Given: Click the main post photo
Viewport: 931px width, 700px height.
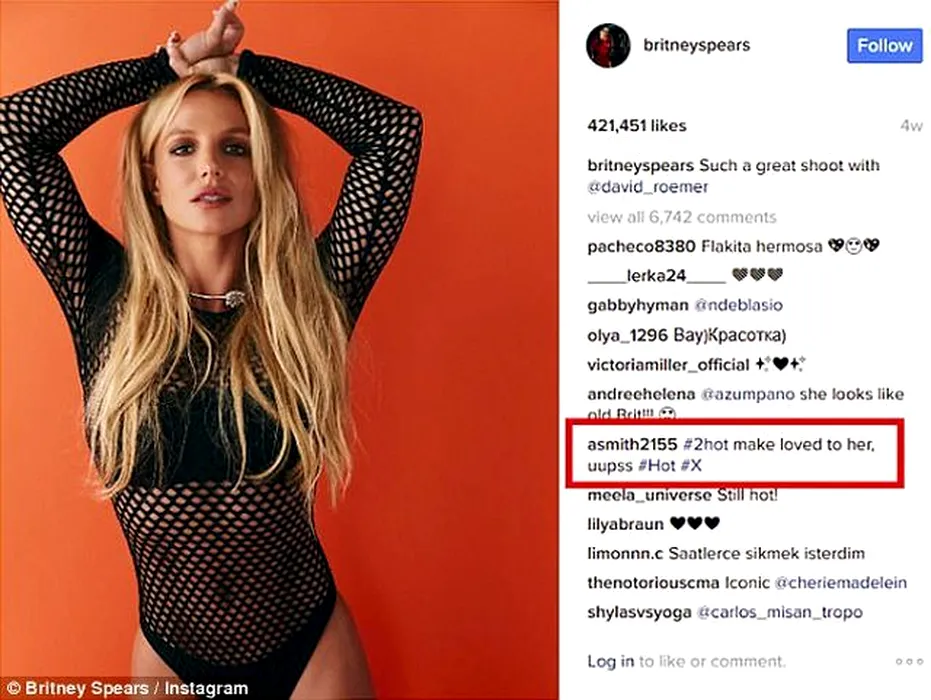Looking at the screenshot, I should click(x=279, y=350).
